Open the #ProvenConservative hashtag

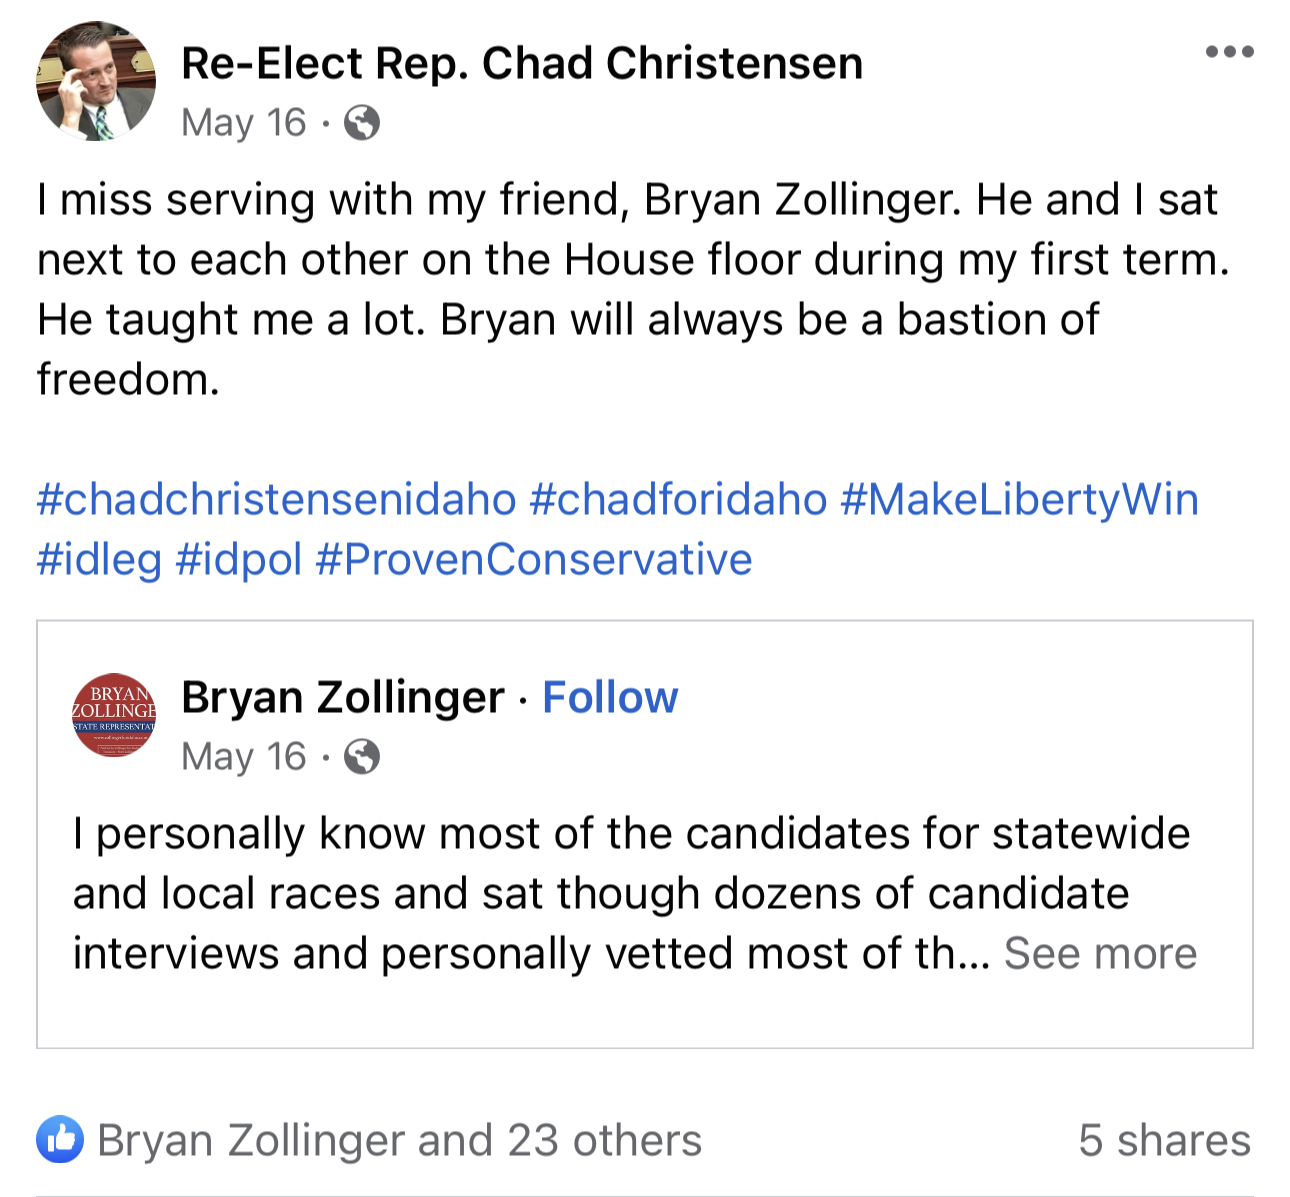tap(533, 559)
